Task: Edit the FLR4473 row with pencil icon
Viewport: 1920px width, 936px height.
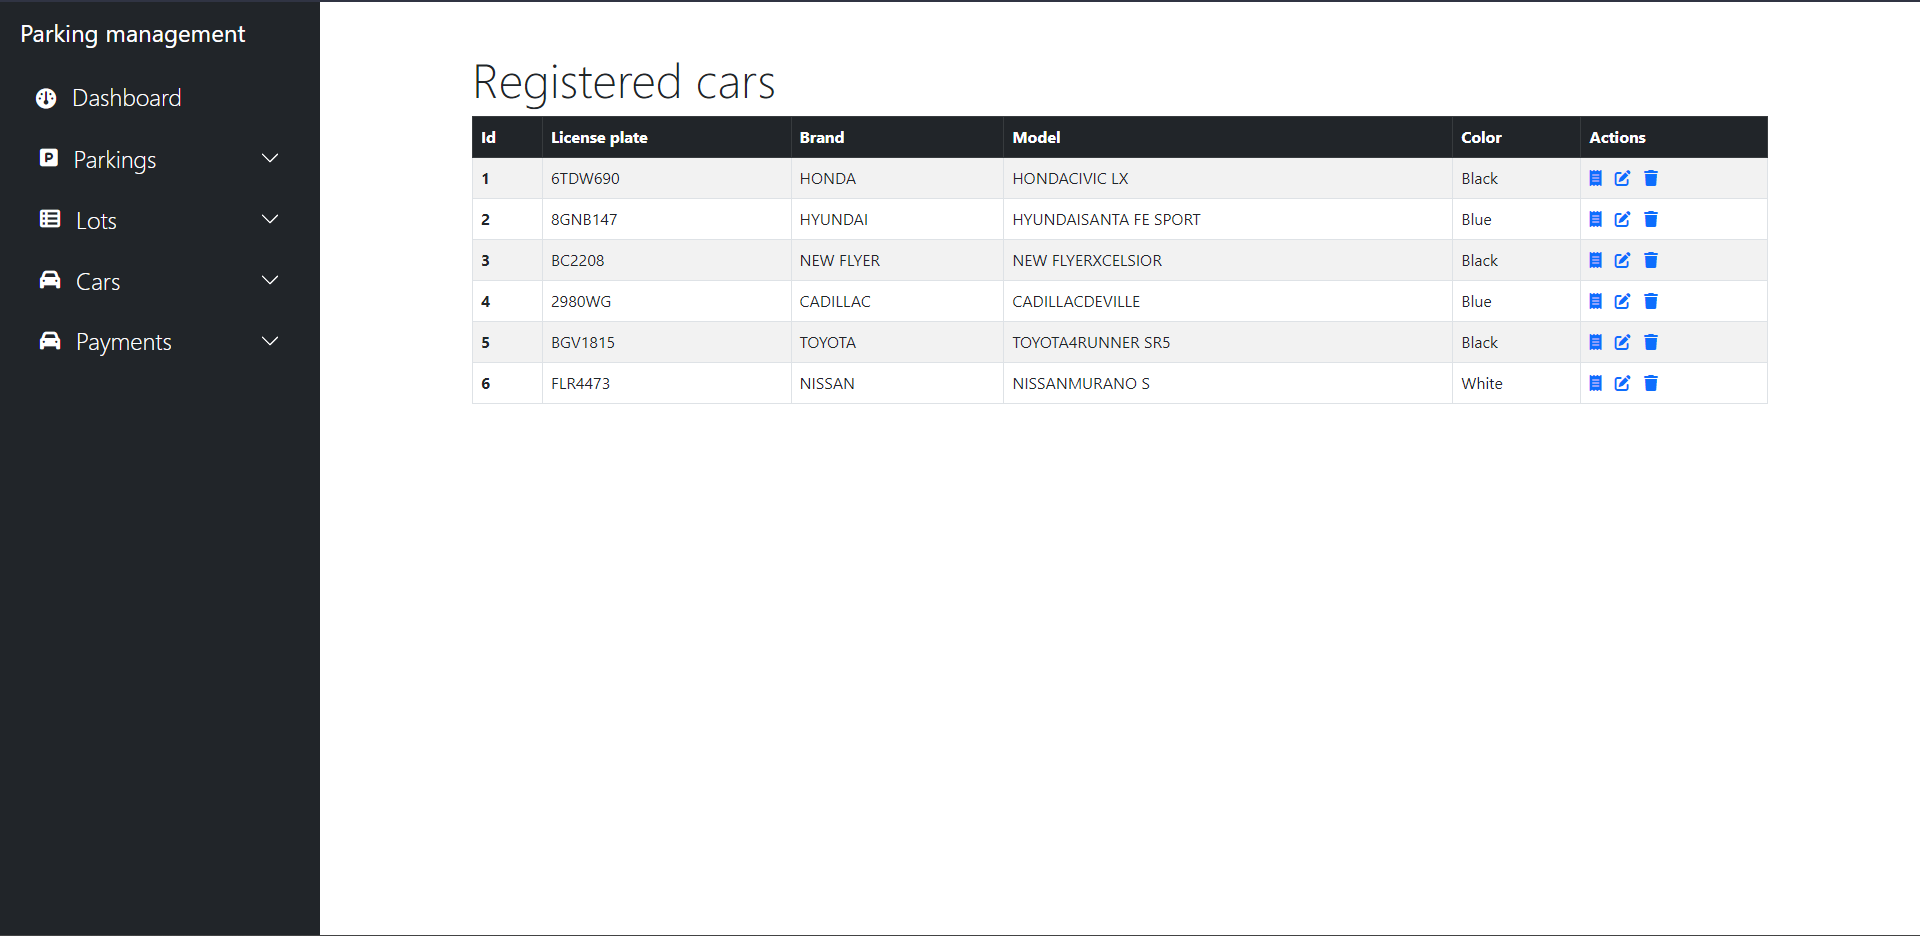Action: pyautogui.click(x=1622, y=383)
